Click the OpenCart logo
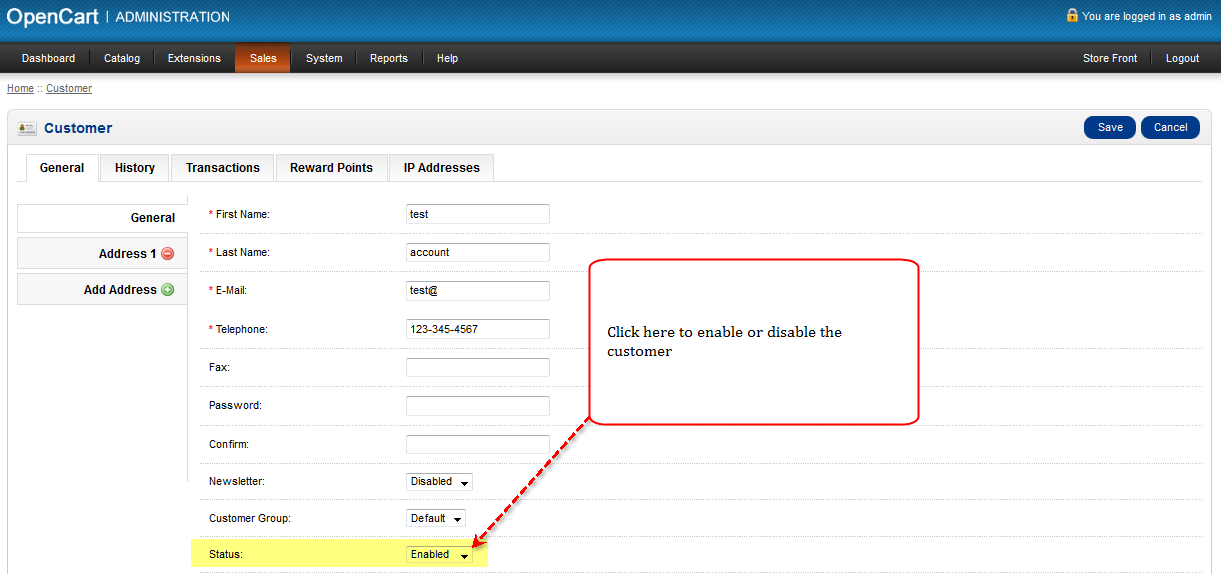This screenshot has width=1221, height=574. [53, 16]
